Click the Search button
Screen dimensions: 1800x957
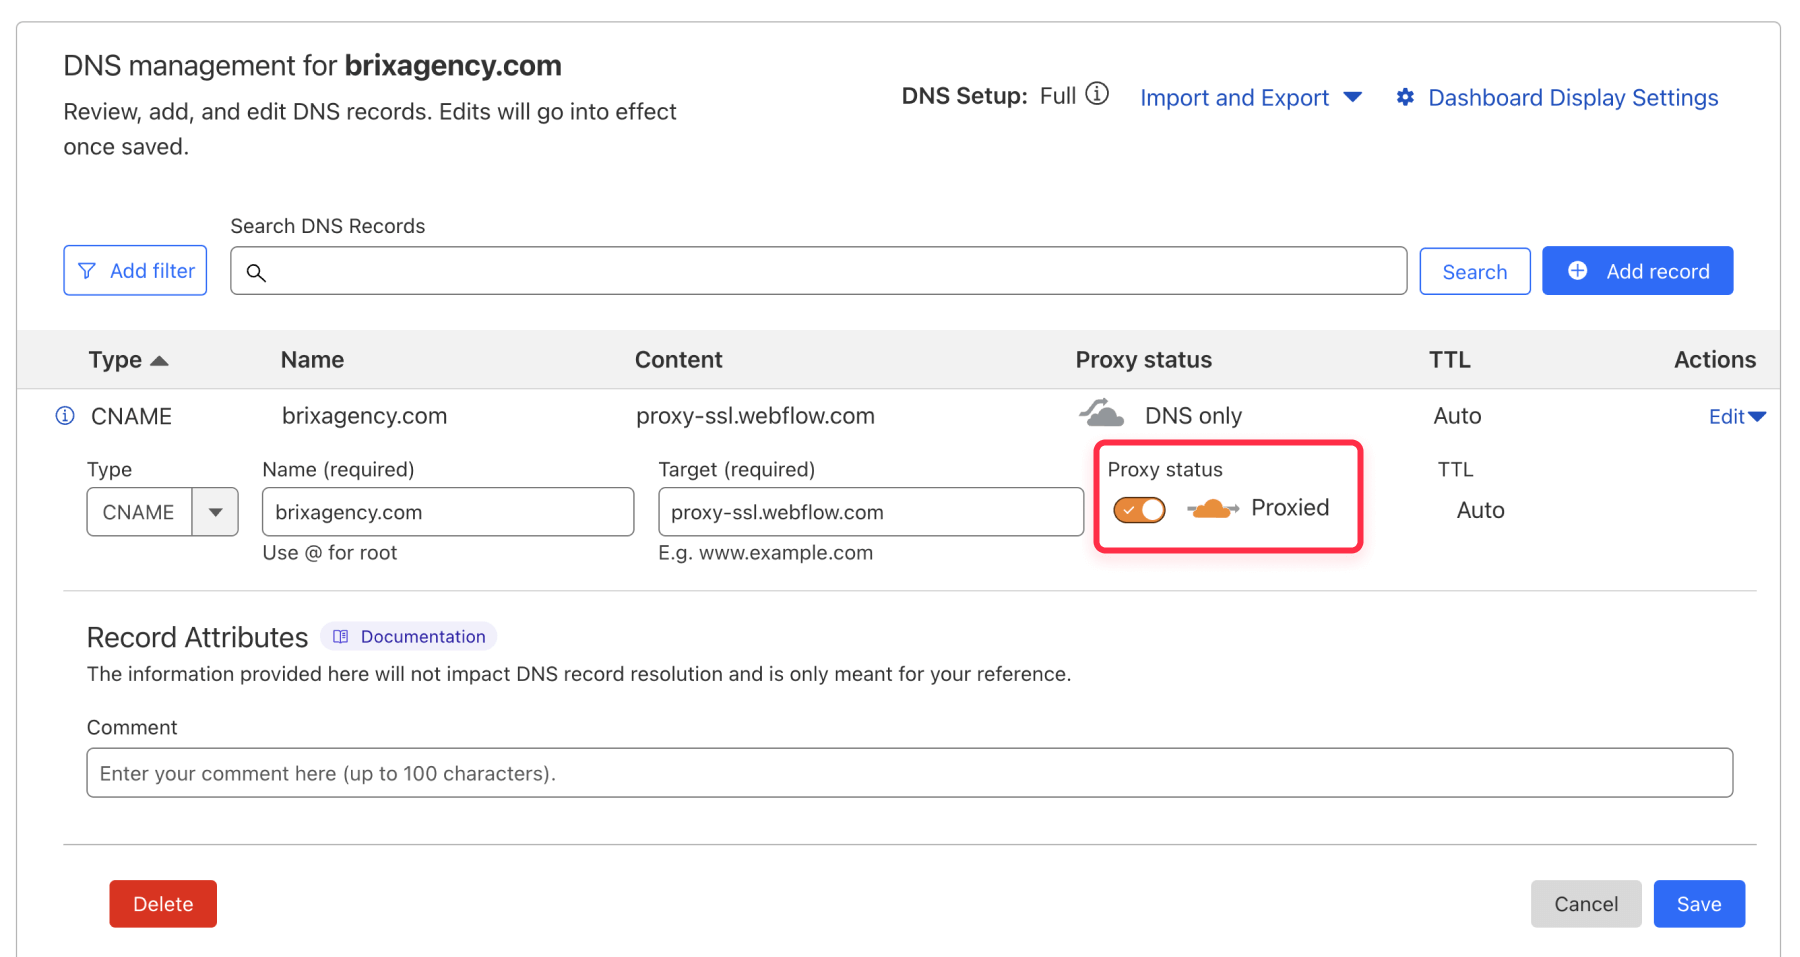click(x=1474, y=271)
